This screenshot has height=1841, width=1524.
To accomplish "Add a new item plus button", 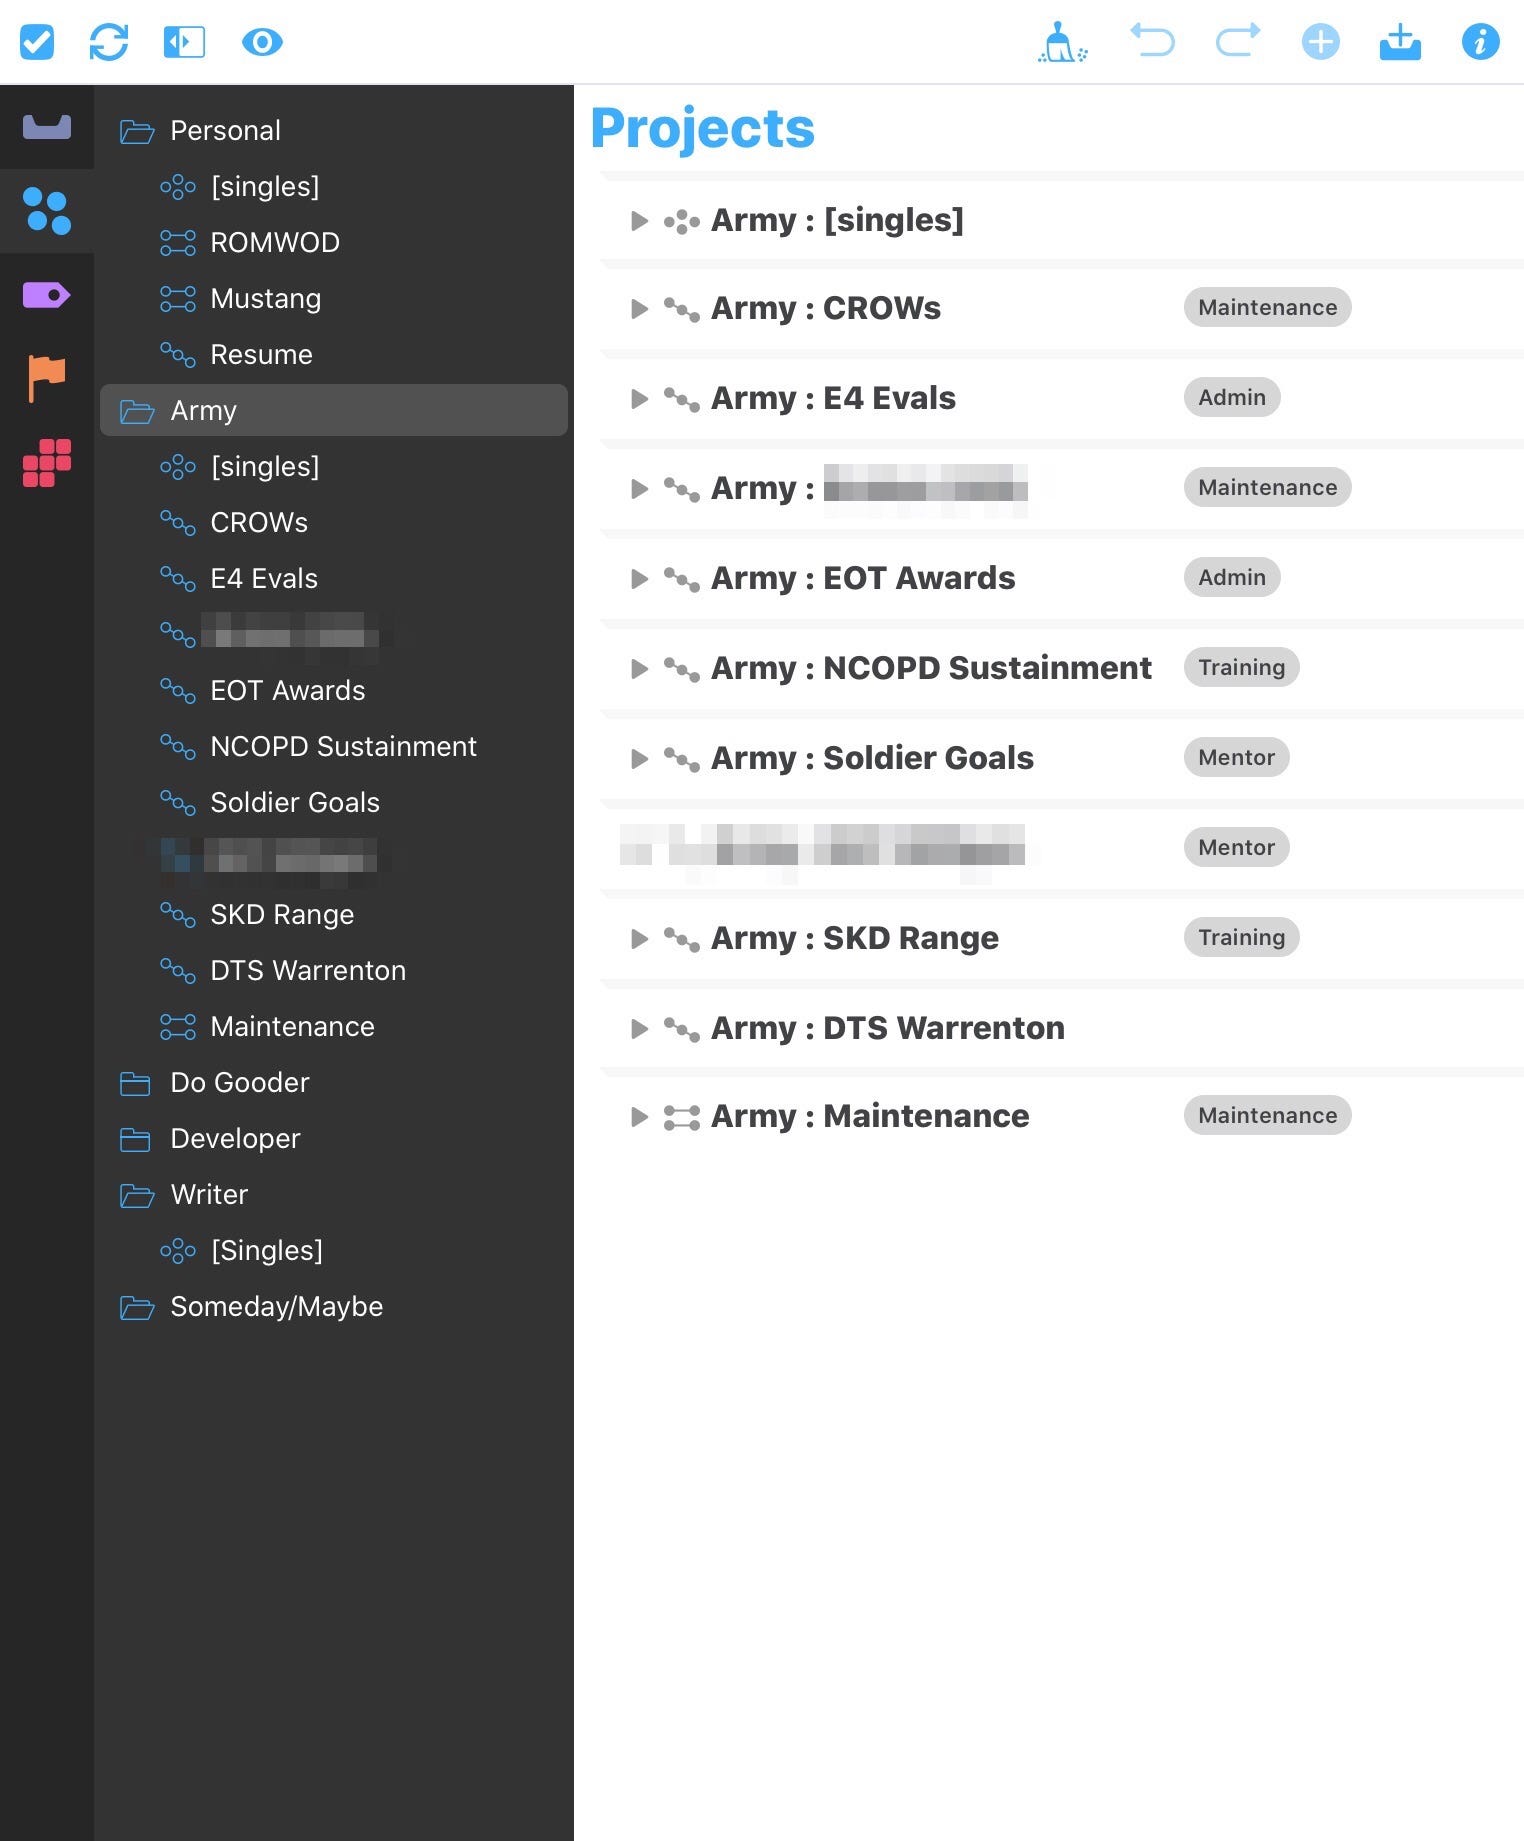I will [x=1320, y=42].
